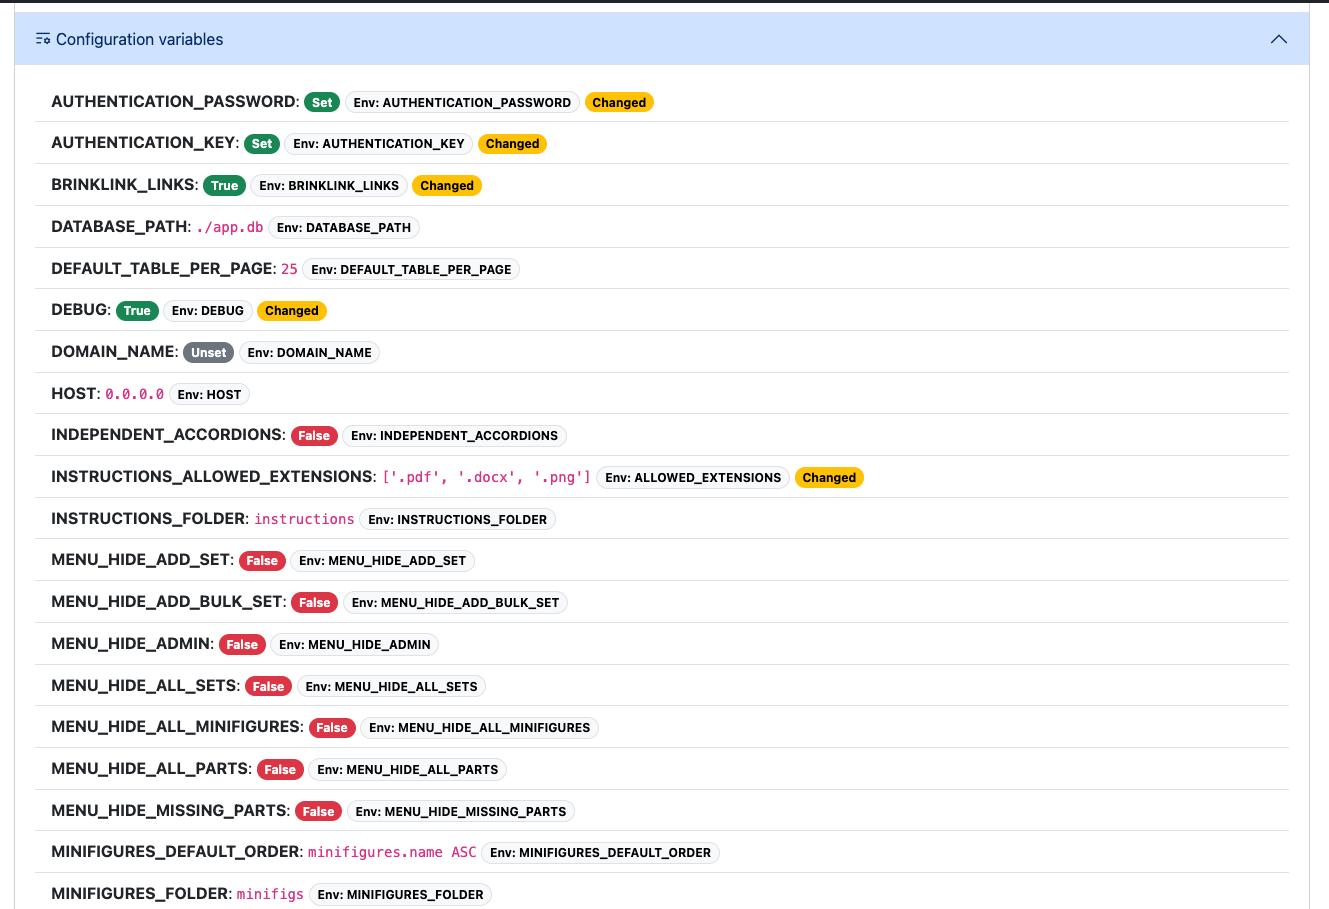Image resolution: width=1329 pixels, height=909 pixels.
Task: Click the ./app.db database path value
Action: pyautogui.click(x=230, y=227)
